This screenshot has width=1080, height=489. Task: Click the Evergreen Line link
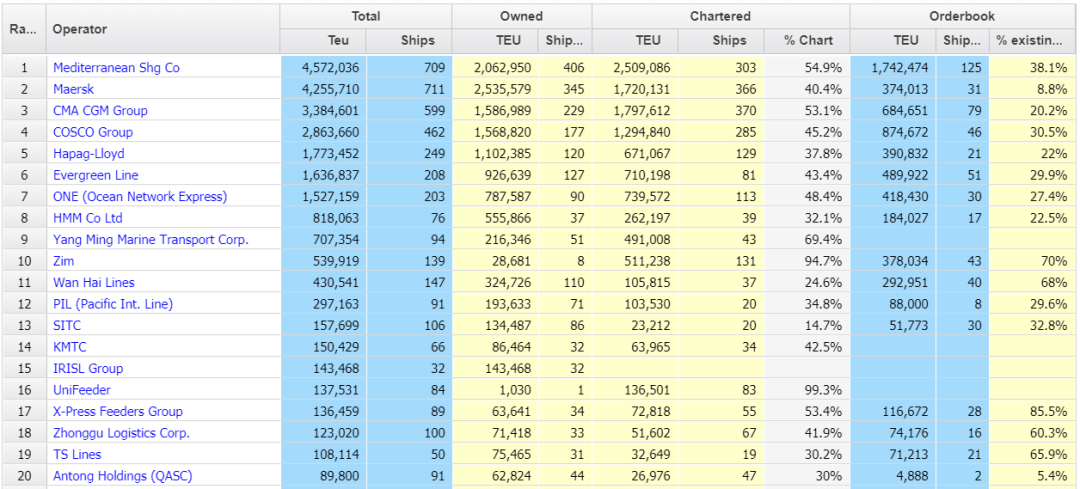pos(95,175)
